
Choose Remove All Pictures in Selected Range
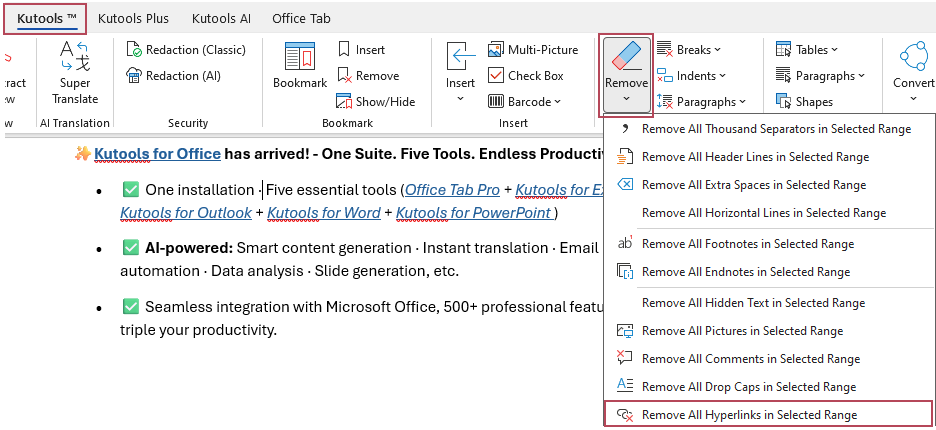769,331
